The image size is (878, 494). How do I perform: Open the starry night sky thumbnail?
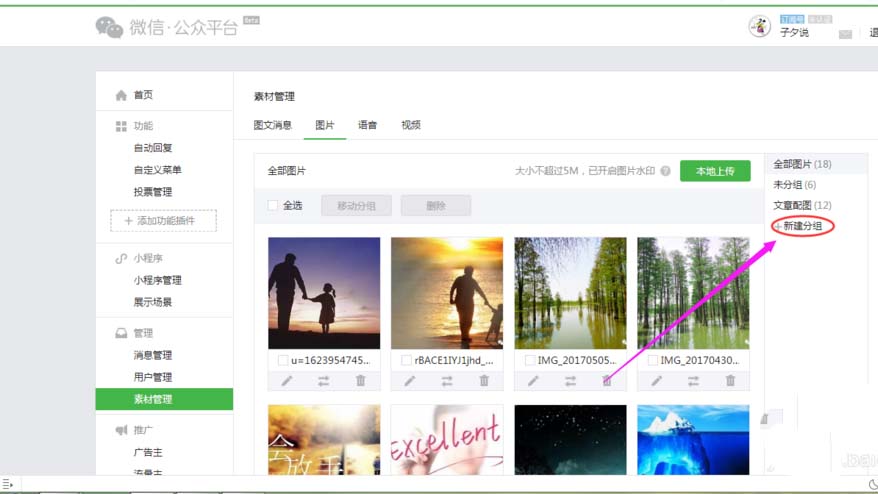570,440
